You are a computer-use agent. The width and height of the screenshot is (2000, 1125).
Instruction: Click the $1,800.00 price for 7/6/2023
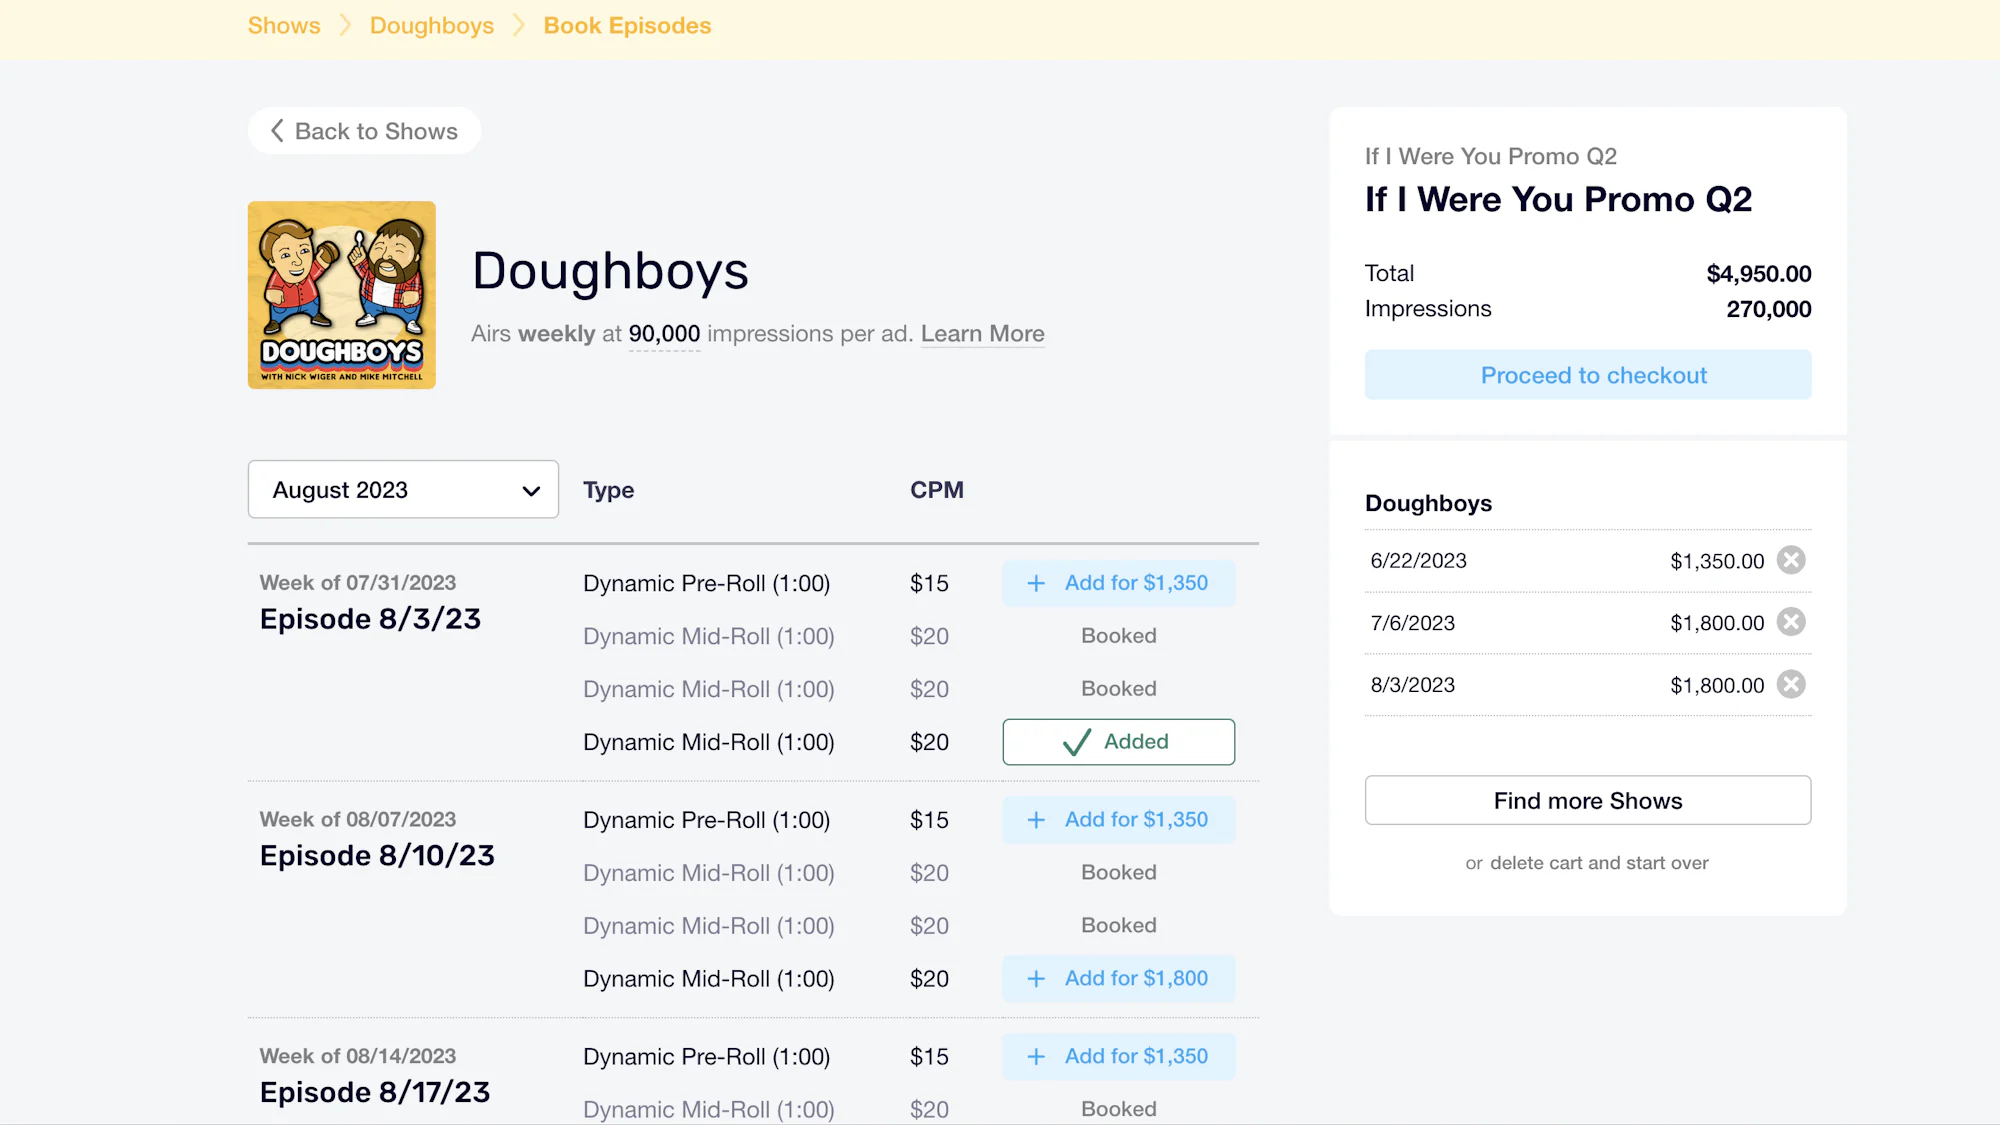pyautogui.click(x=1717, y=623)
